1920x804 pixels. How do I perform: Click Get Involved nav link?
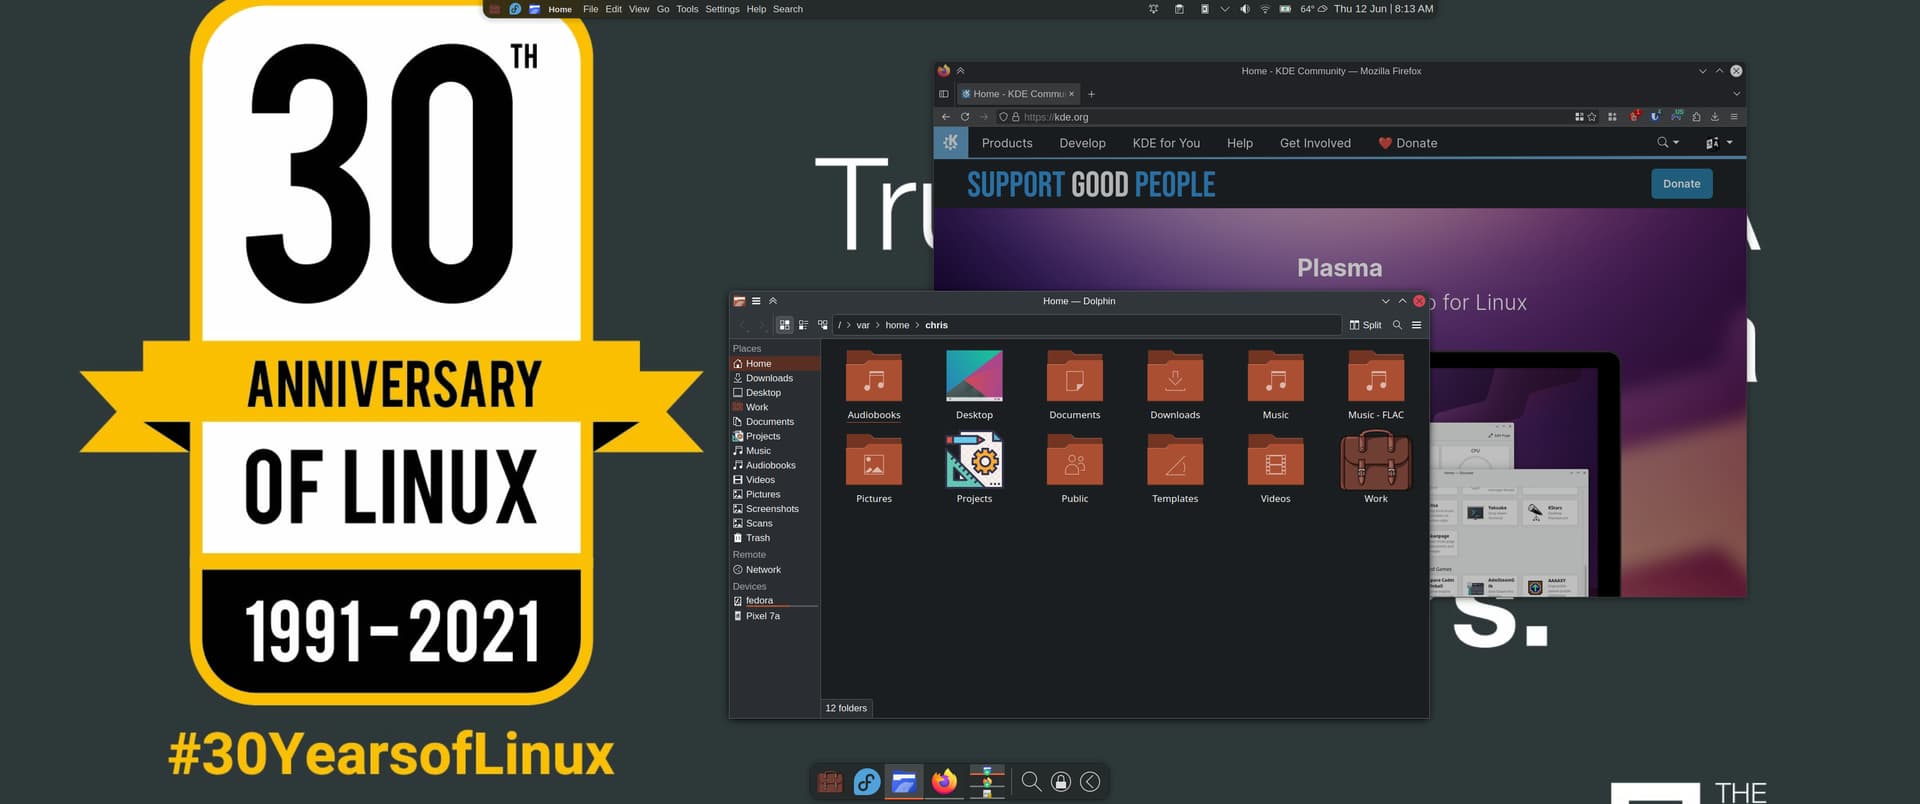1315,143
